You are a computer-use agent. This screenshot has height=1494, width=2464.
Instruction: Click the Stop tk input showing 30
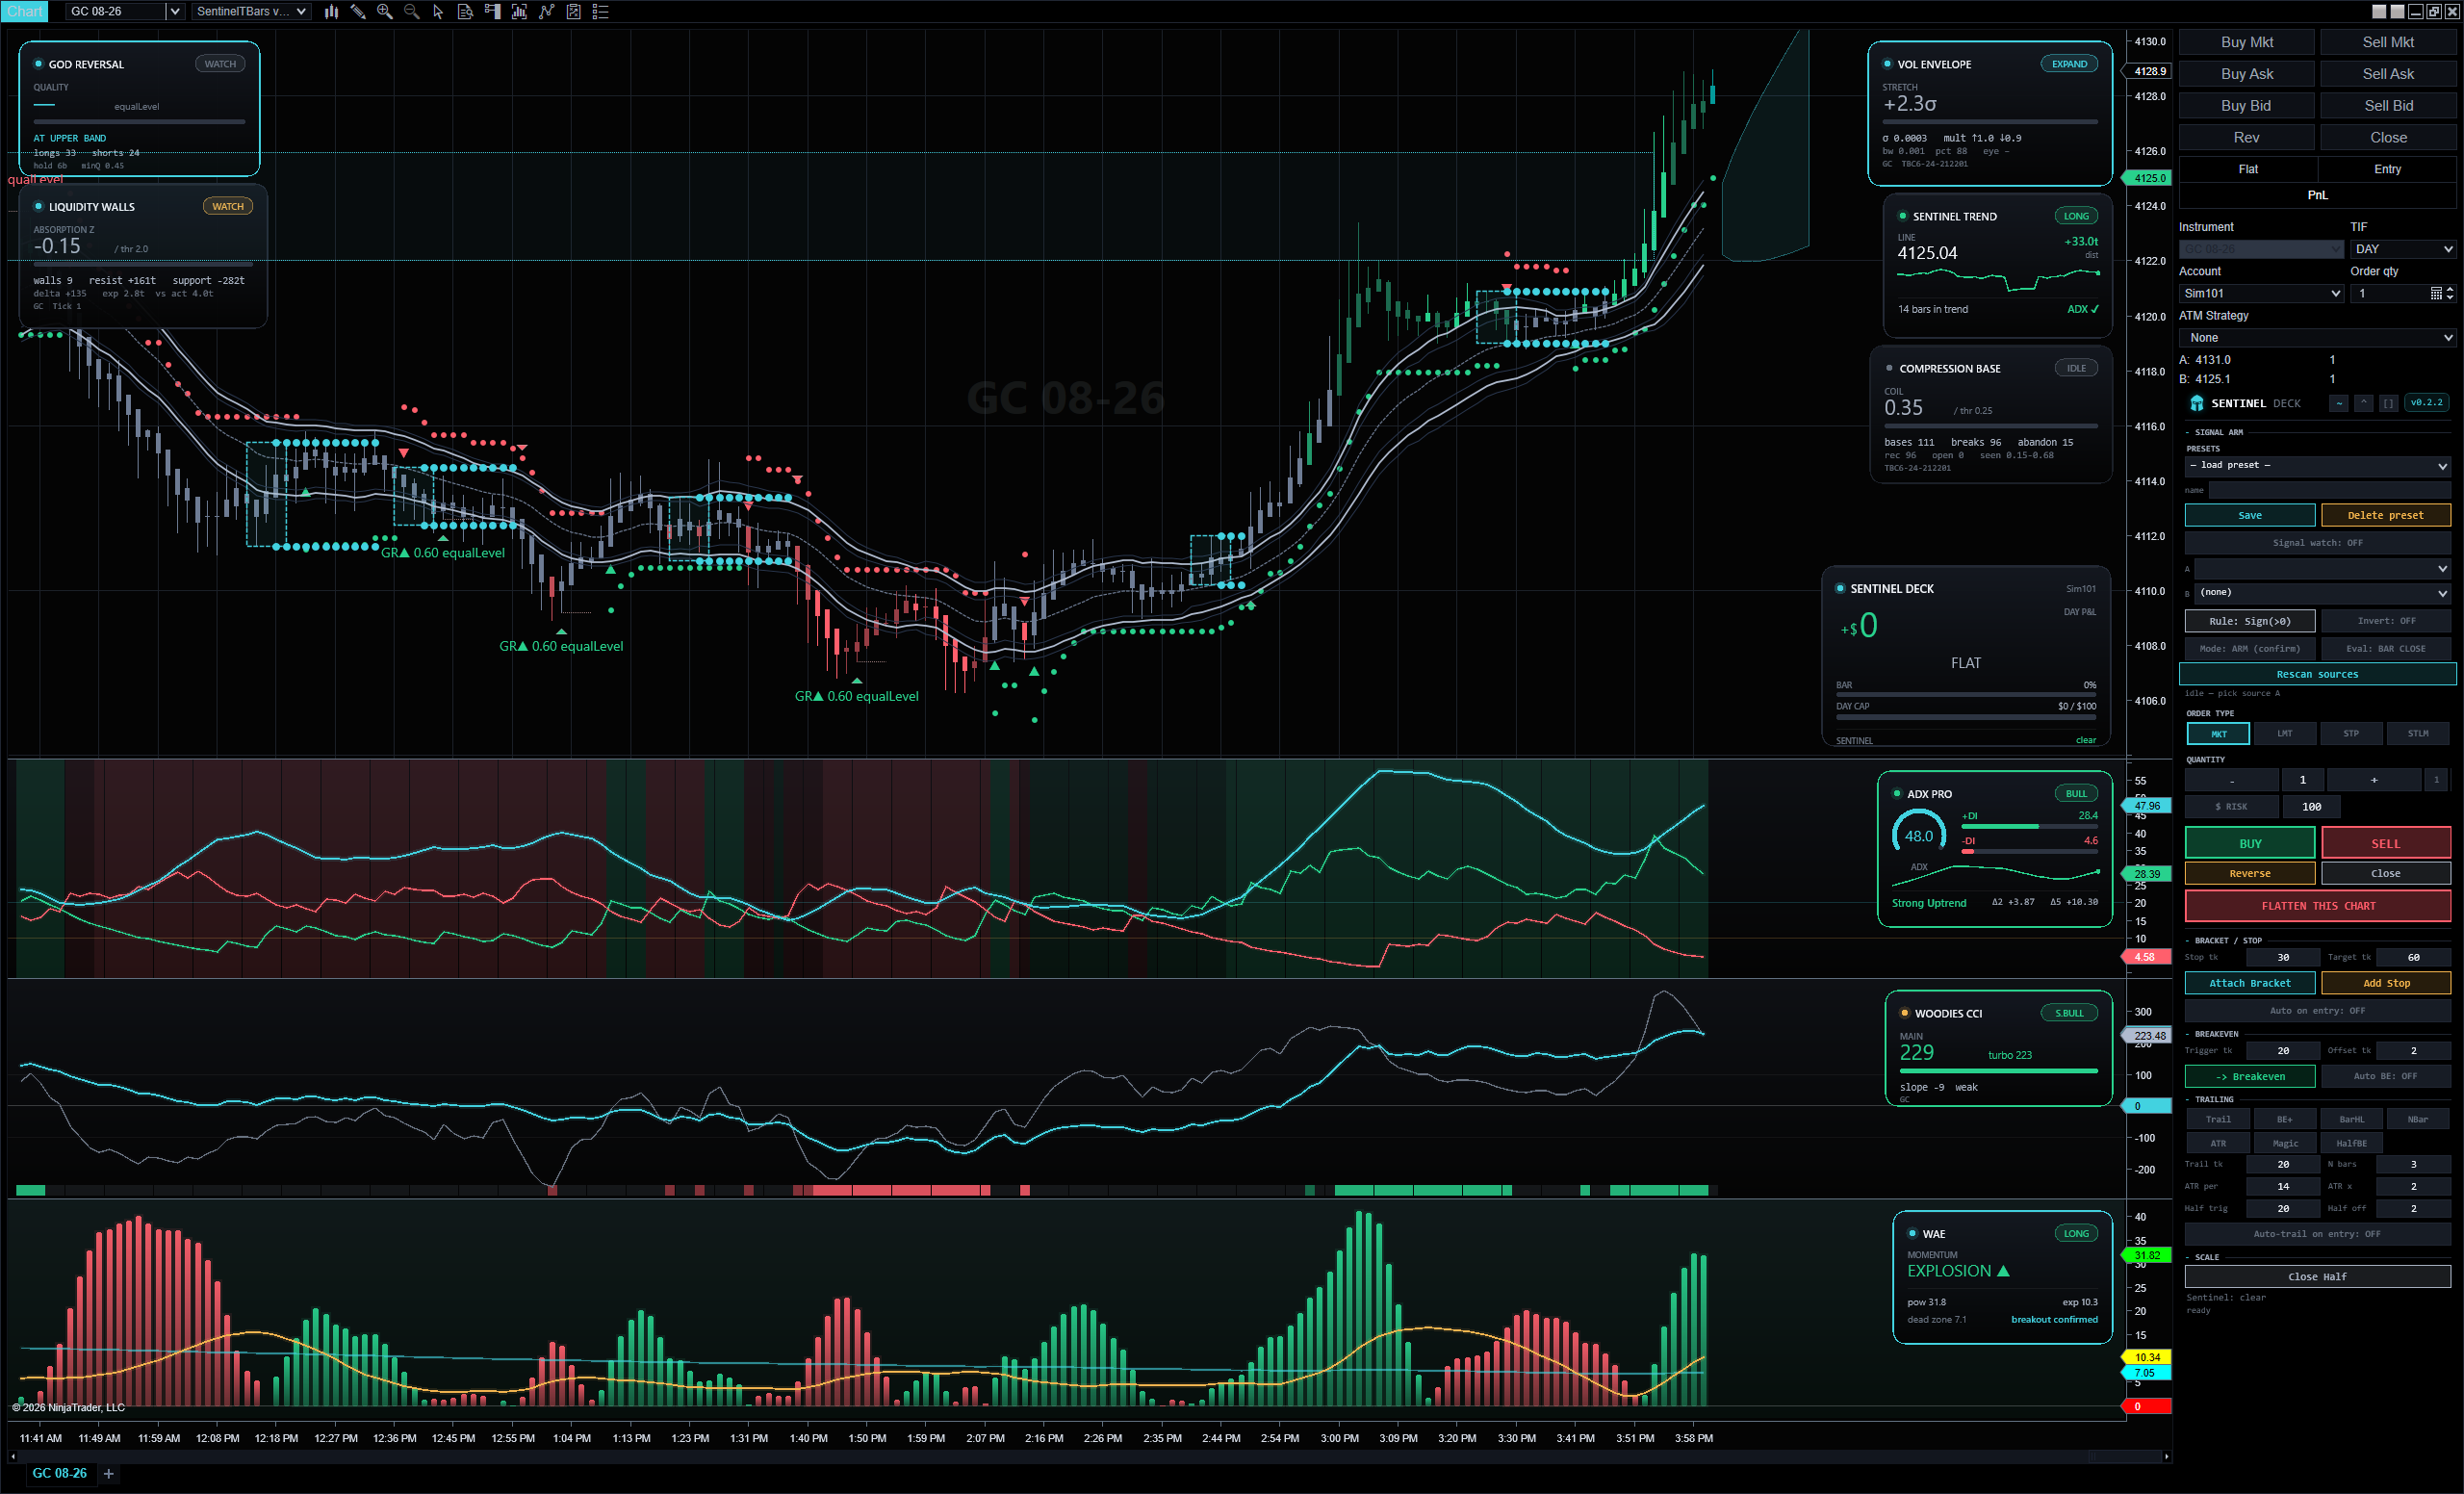coord(2283,958)
